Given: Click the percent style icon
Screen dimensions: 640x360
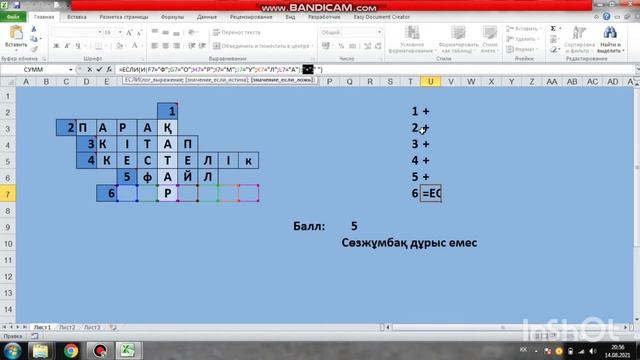Looking at the screenshot, I should click(341, 46).
